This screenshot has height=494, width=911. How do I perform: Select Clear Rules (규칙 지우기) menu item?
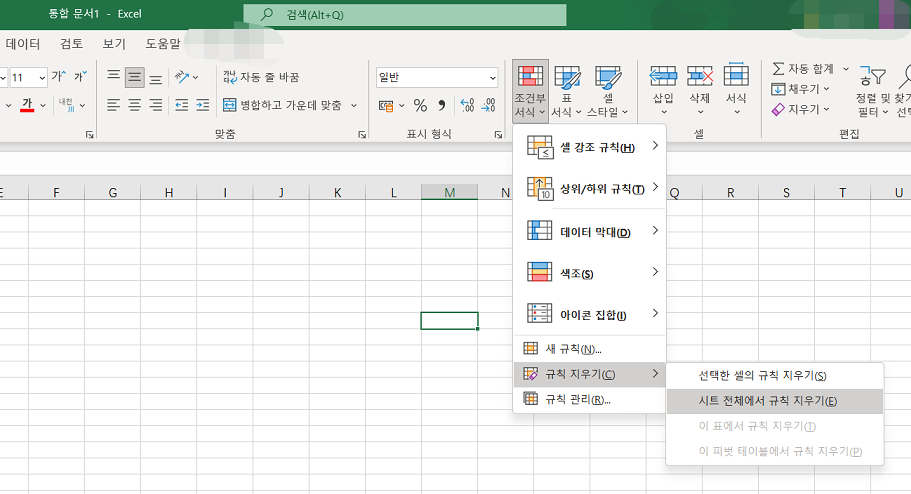coord(589,374)
